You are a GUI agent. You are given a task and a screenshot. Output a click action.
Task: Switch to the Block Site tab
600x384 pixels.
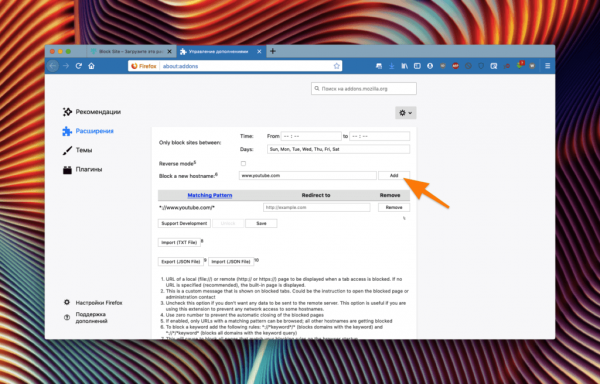pyautogui.click(x=130, y=51)
